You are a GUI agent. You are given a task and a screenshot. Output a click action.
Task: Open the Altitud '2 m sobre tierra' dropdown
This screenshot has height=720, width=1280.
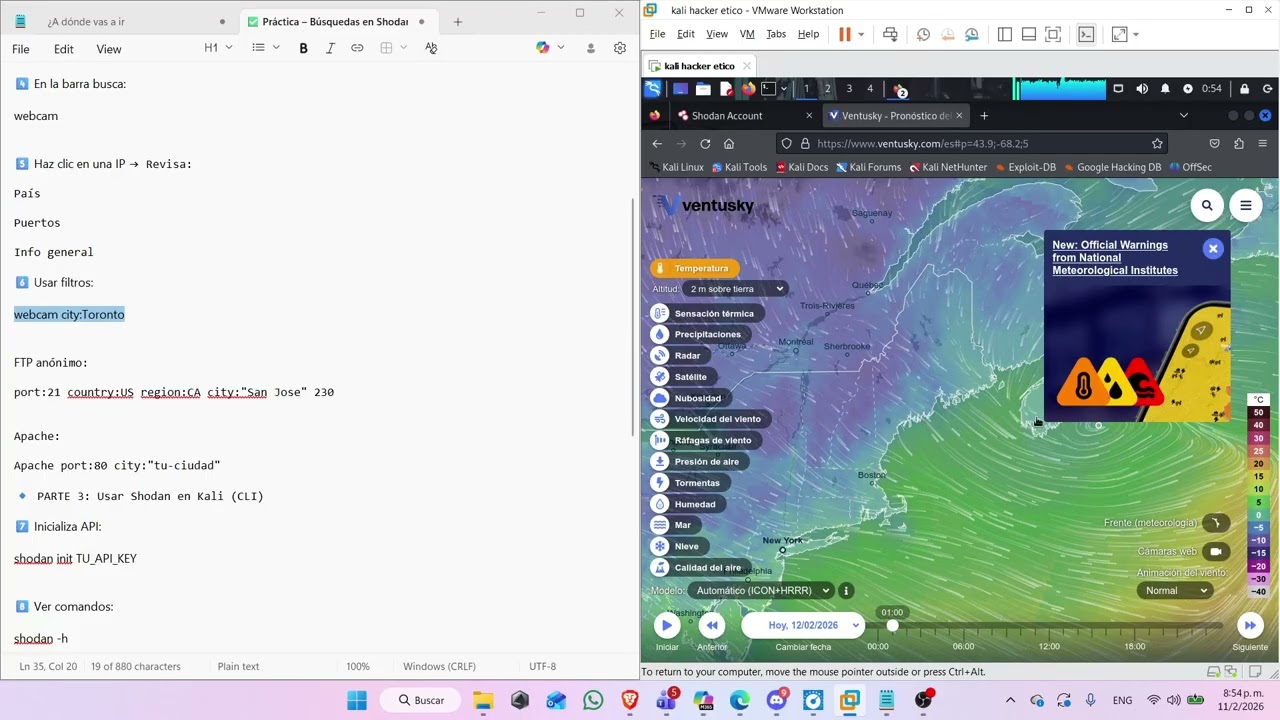click(737, 289)
